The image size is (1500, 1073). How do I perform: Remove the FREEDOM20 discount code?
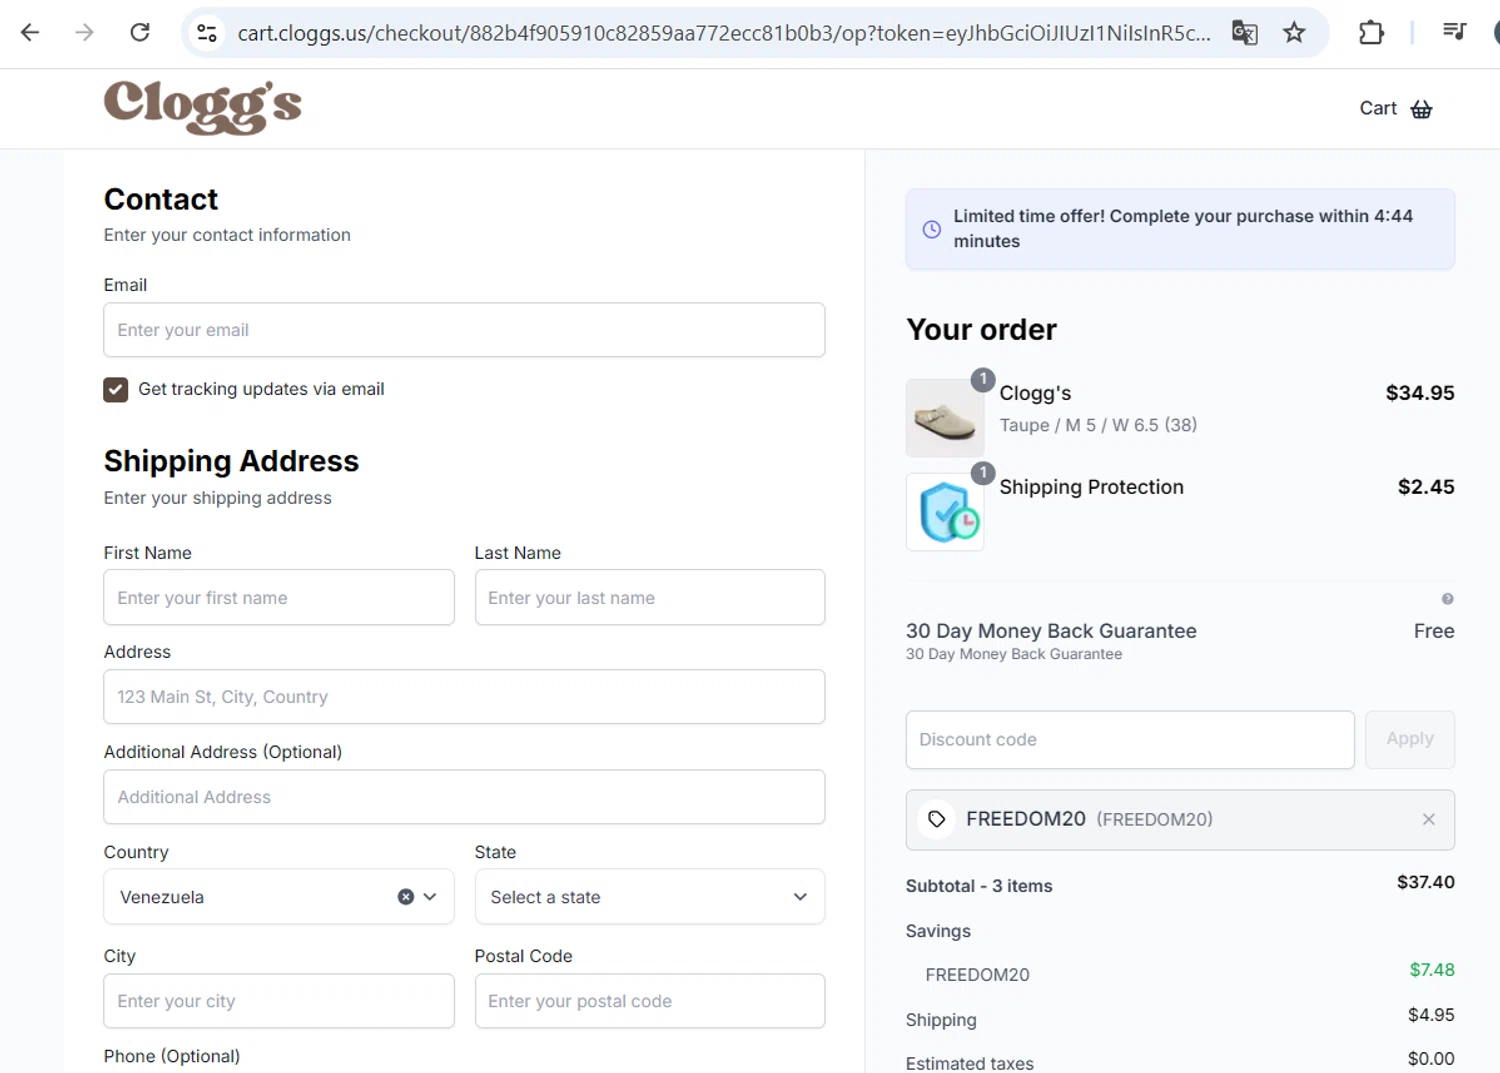point(1429,819)
